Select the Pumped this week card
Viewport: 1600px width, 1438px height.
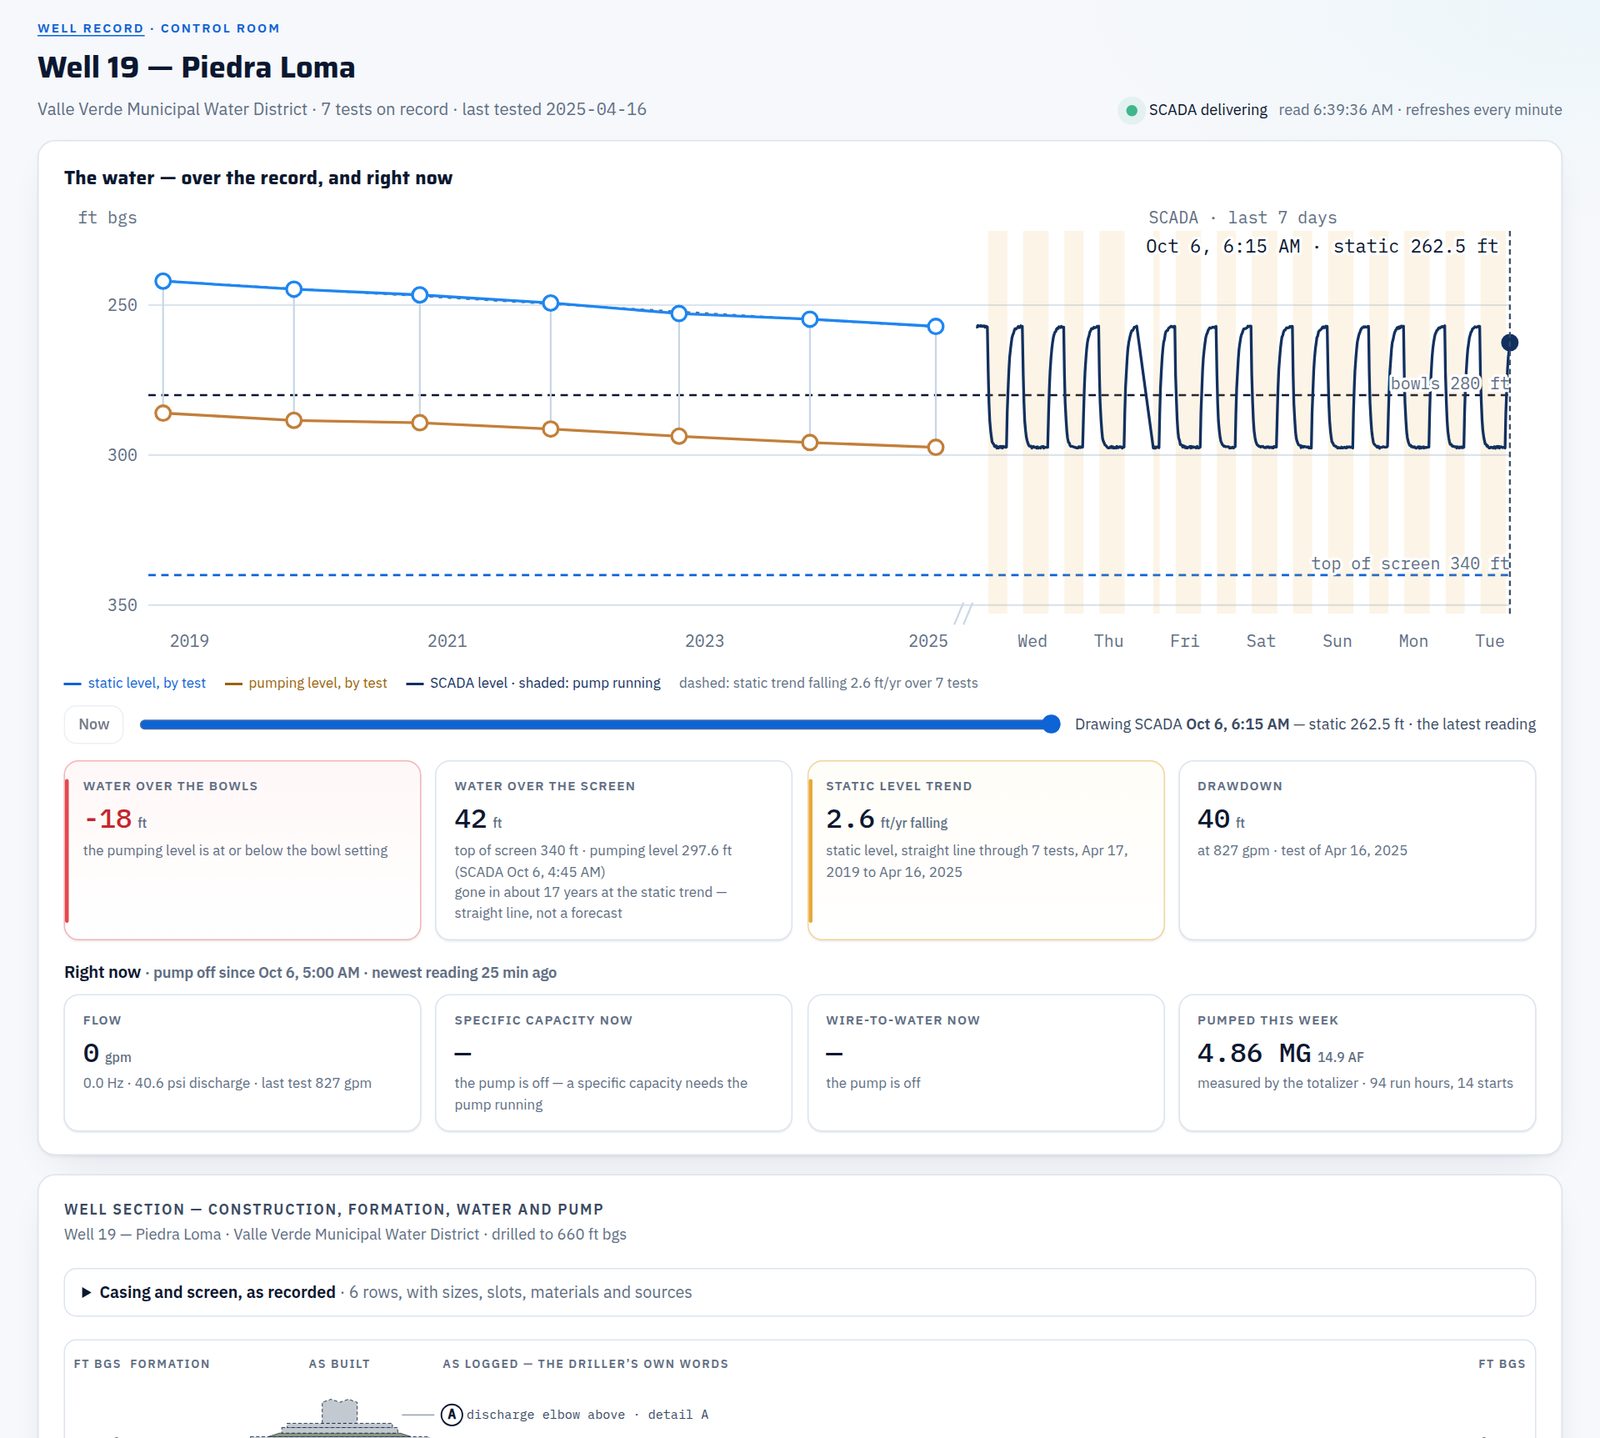pos(1357,1063)
